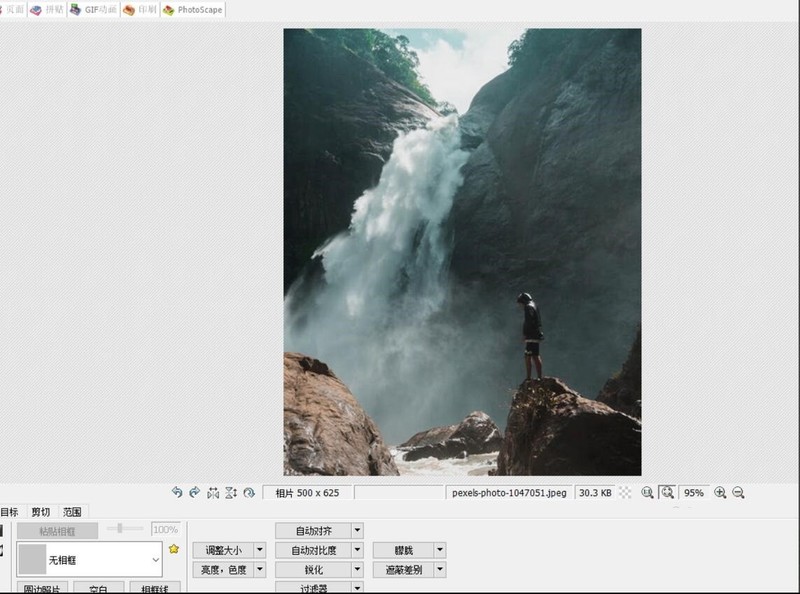Select the fit-to-window view icon

coord(667,491)
